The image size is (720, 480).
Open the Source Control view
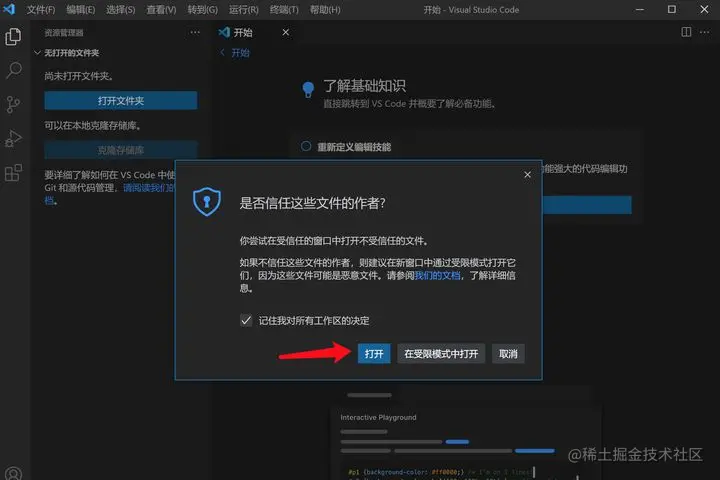13,104
